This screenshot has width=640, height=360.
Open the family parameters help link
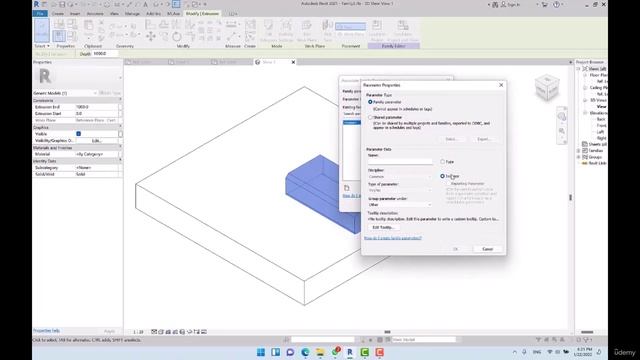click(393, 238)
